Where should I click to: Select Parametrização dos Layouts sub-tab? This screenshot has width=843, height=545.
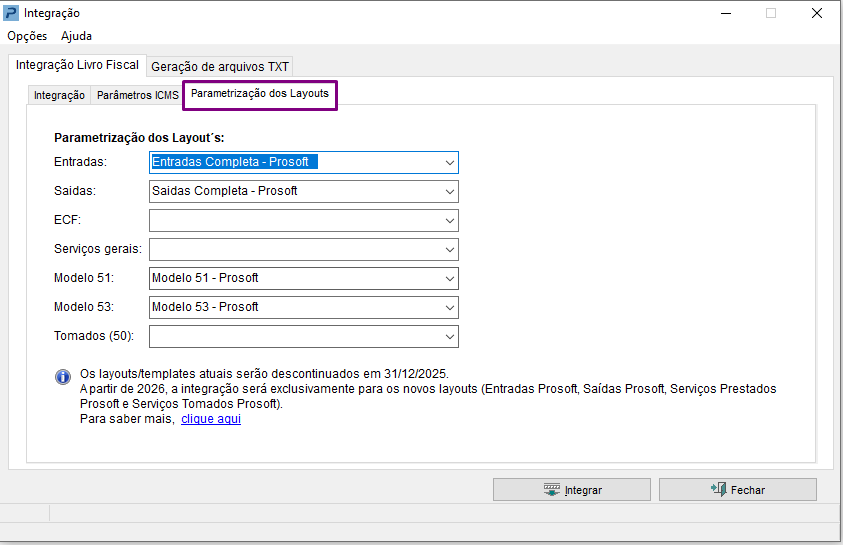pyautogui.click(x=260, y=94)
